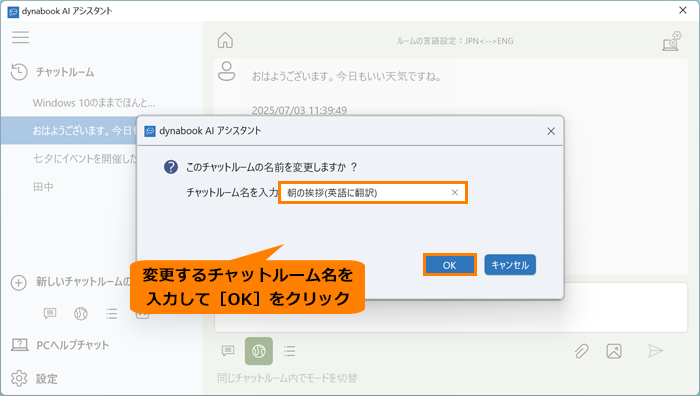Click the chat room history clock icon

coord(19,72)
